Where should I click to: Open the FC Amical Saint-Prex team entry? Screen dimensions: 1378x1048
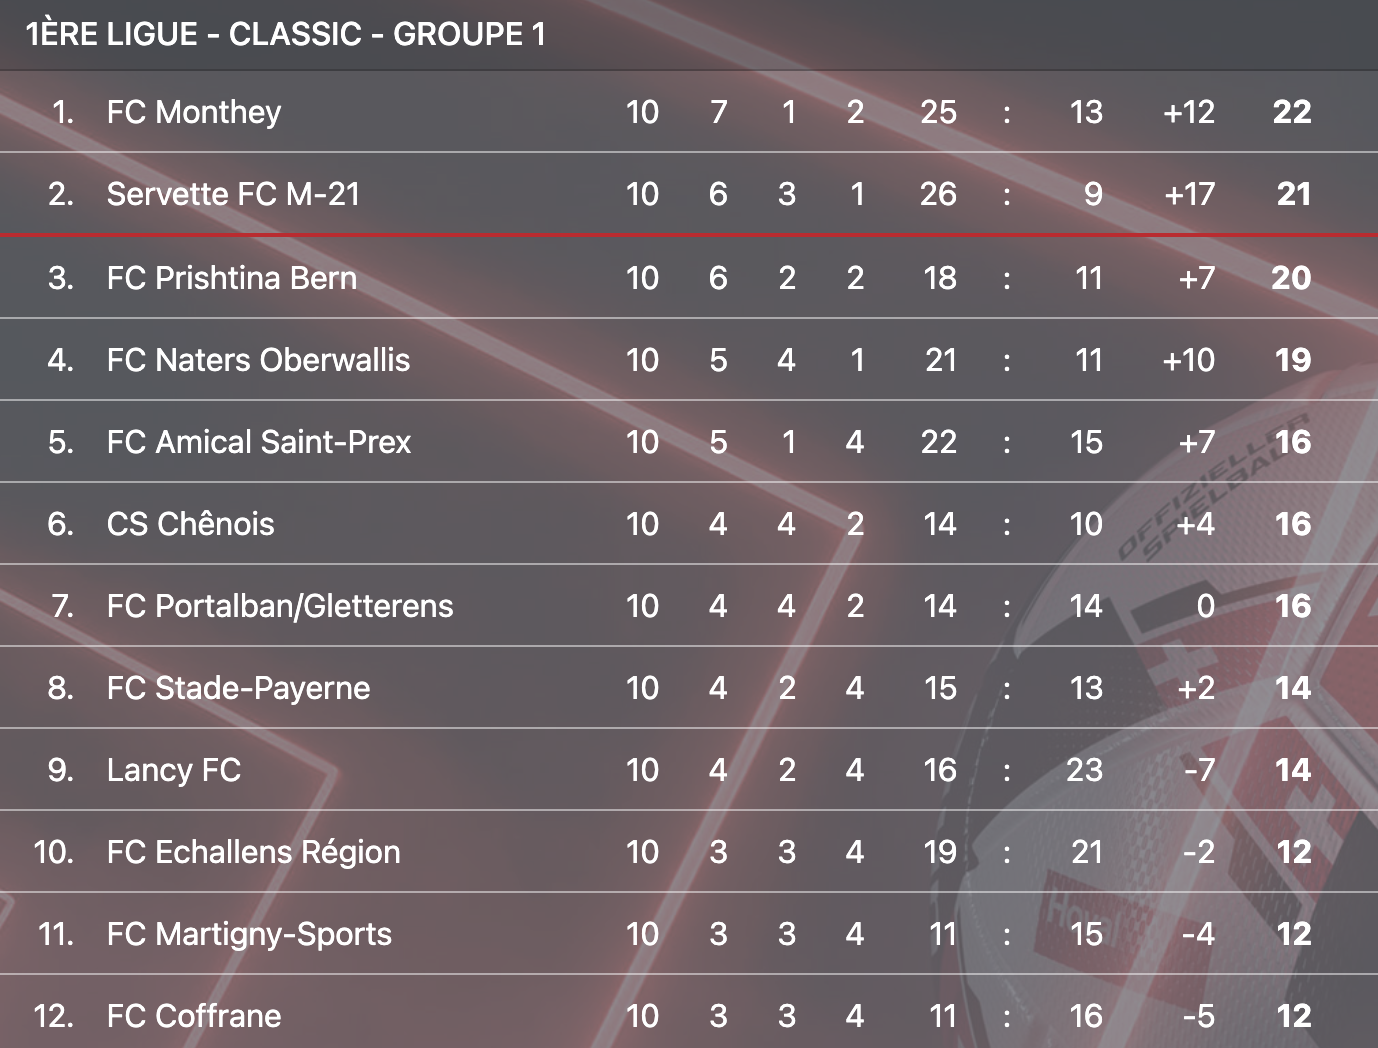(x=259, y=442)
